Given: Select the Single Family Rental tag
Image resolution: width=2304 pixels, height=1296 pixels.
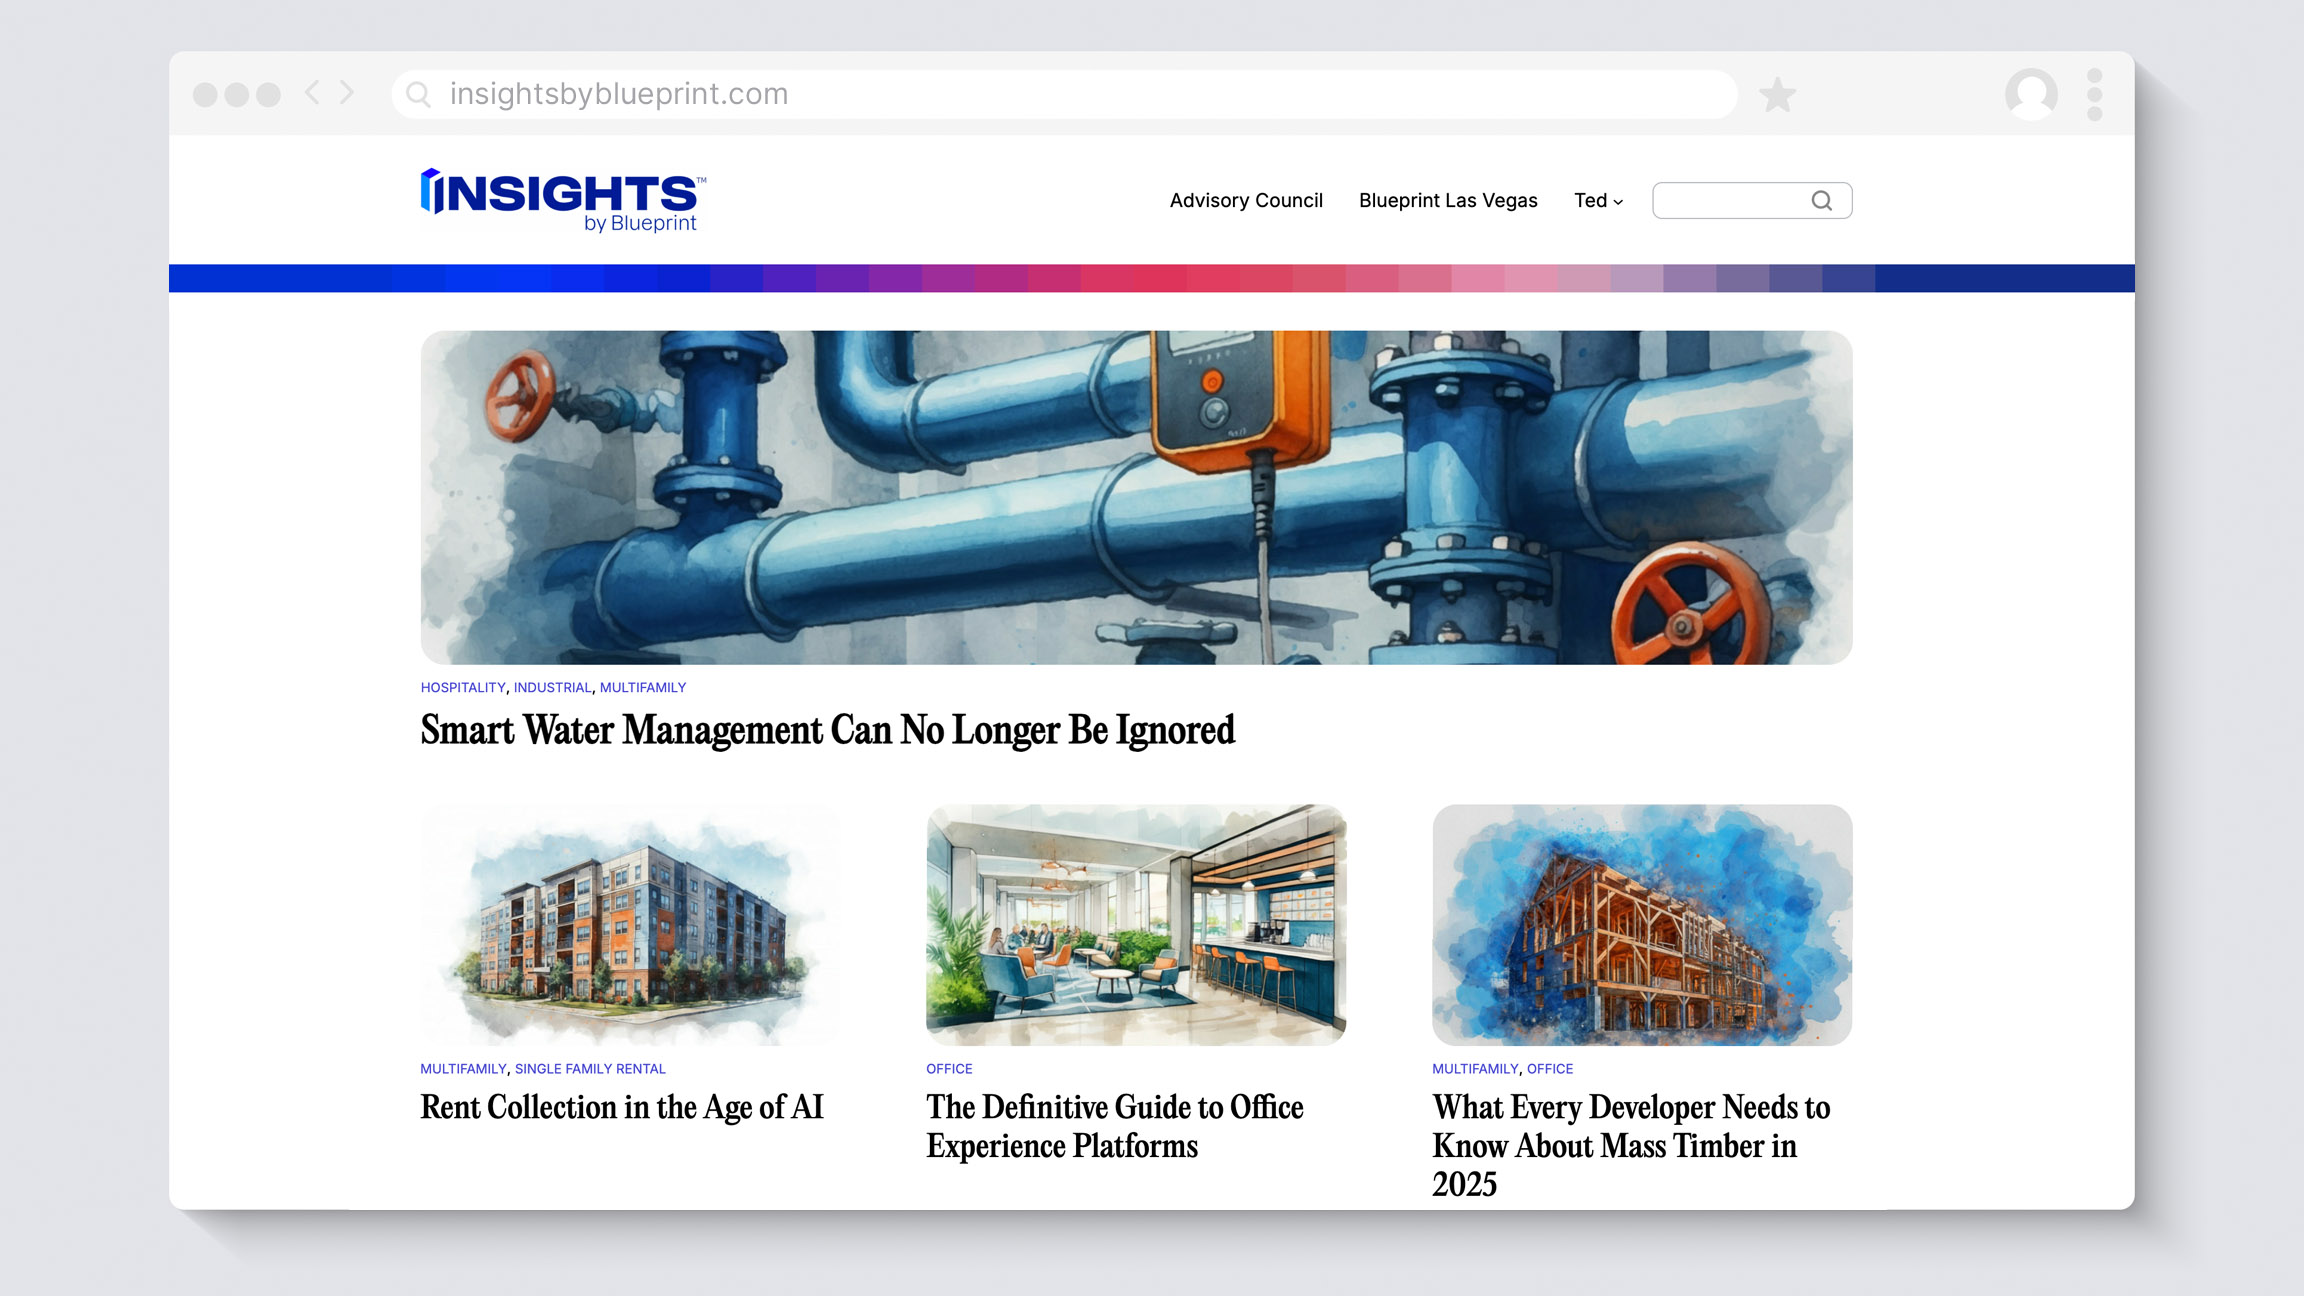Looking at the screenshot, I should click(x=590, y=1069).
